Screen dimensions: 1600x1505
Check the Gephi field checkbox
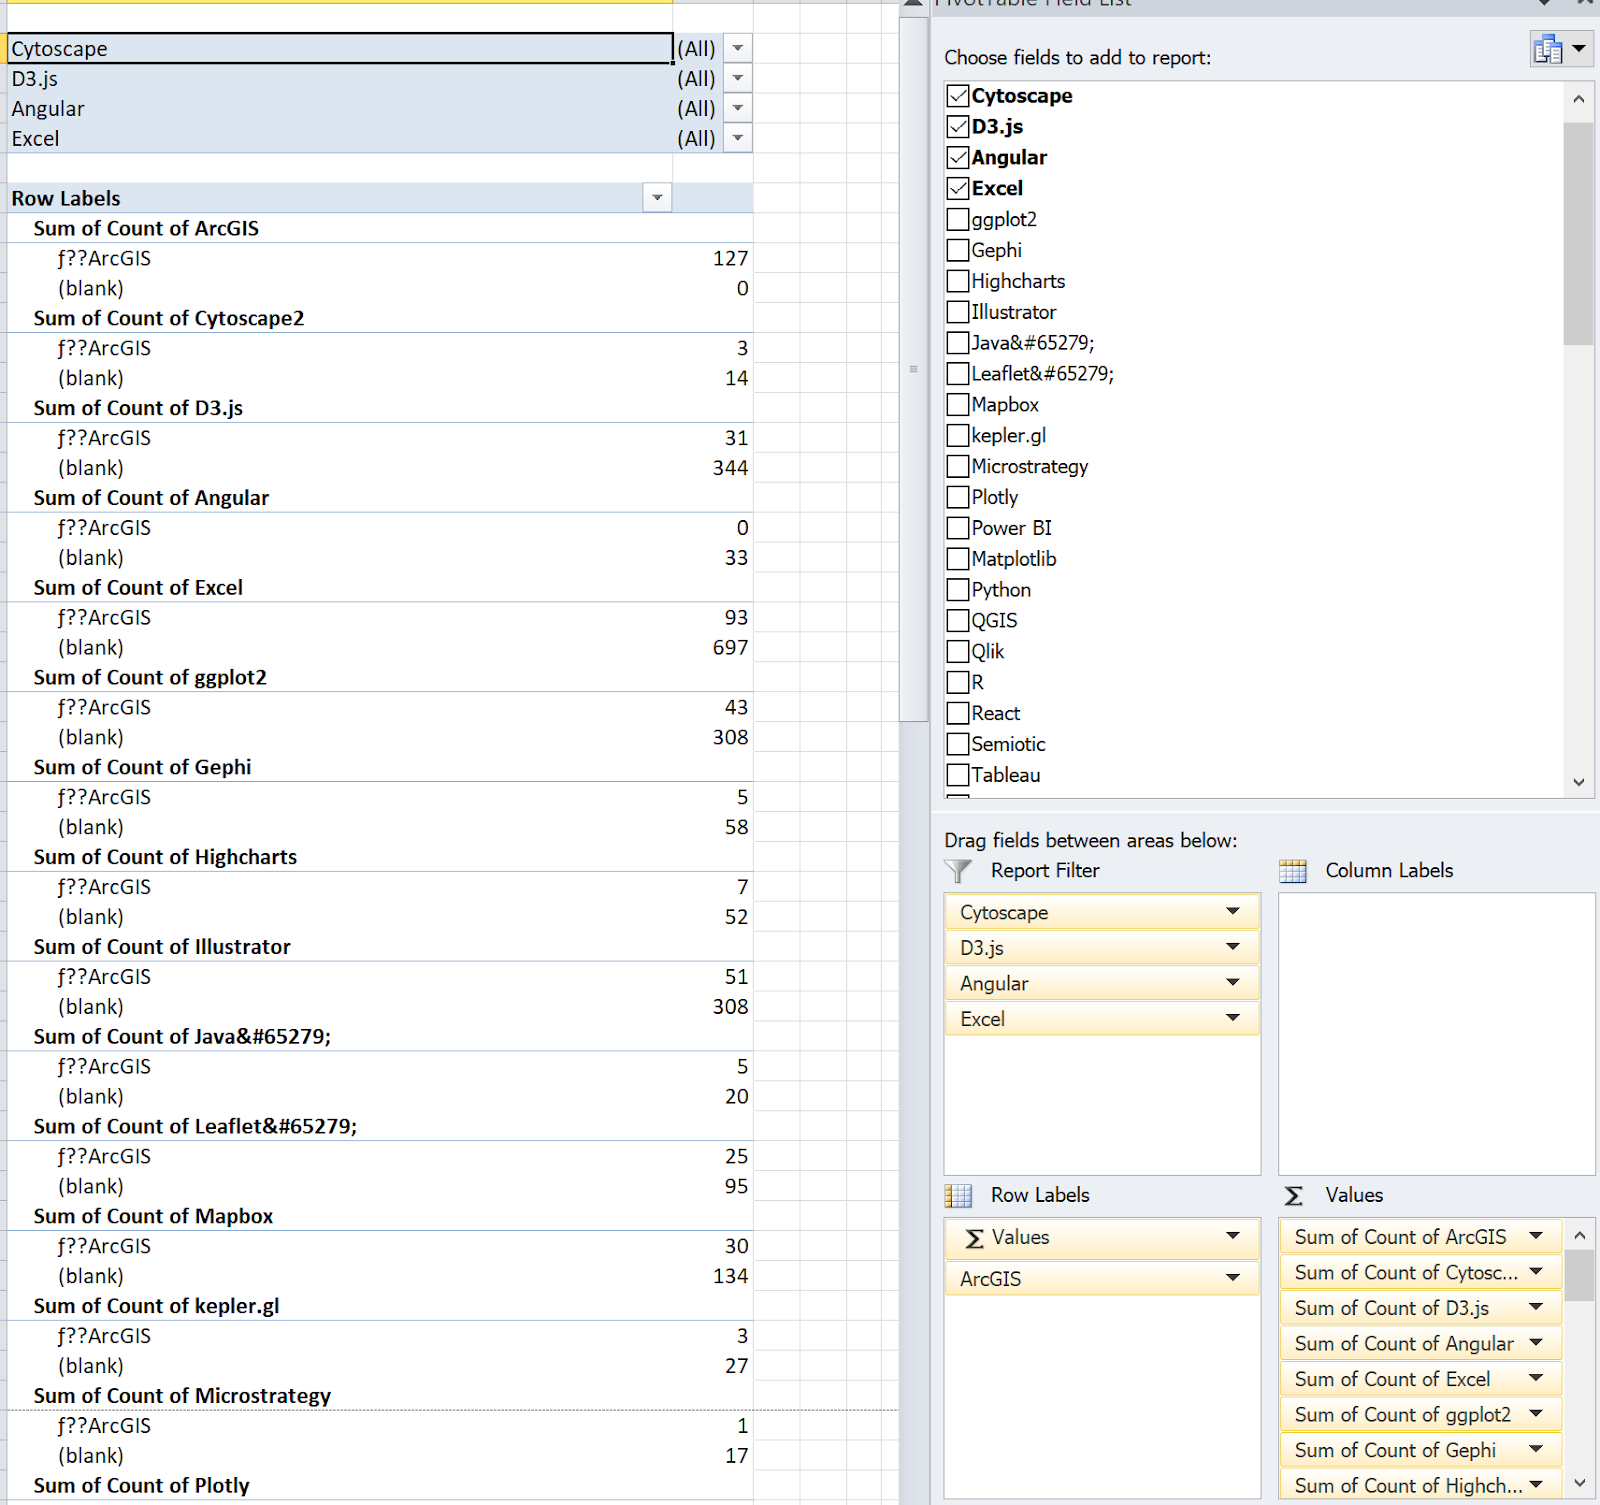pyautogui.click(x=958, y=251)
